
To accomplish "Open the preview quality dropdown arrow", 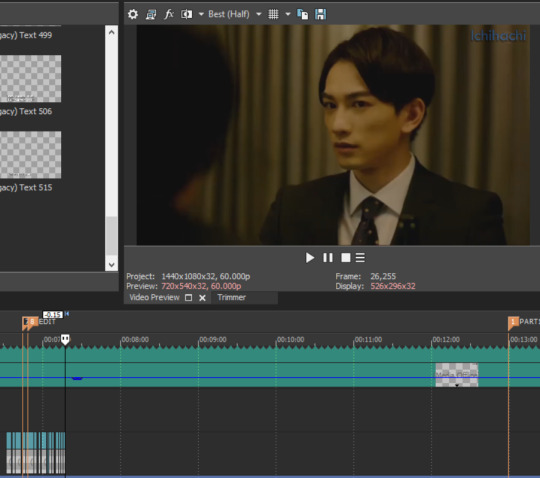I will 259,14.
